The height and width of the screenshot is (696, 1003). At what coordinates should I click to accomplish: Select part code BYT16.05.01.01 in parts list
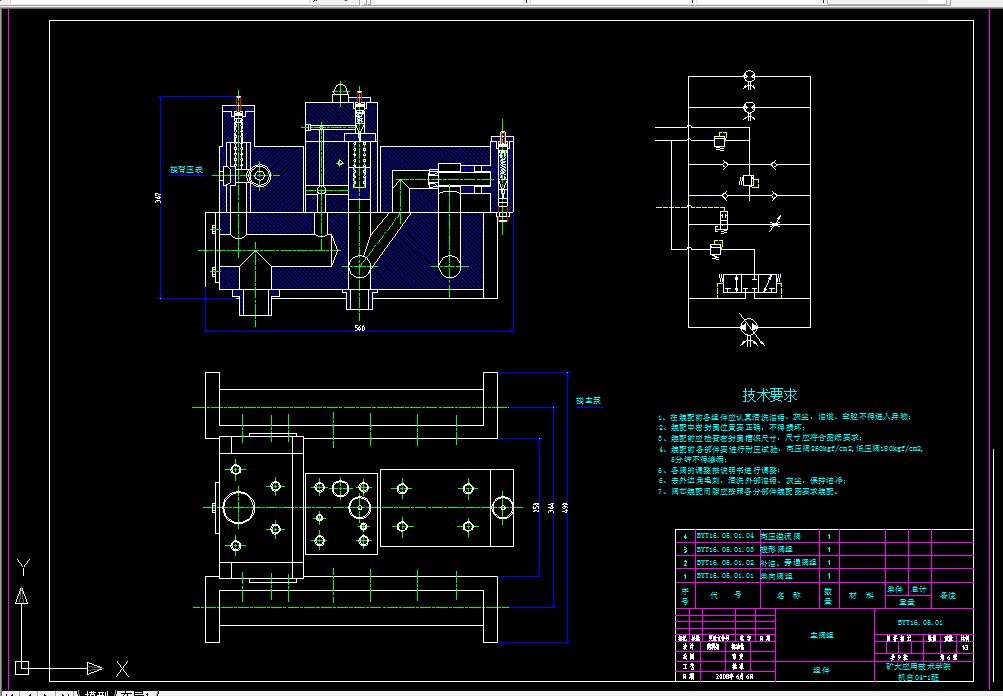725,576
